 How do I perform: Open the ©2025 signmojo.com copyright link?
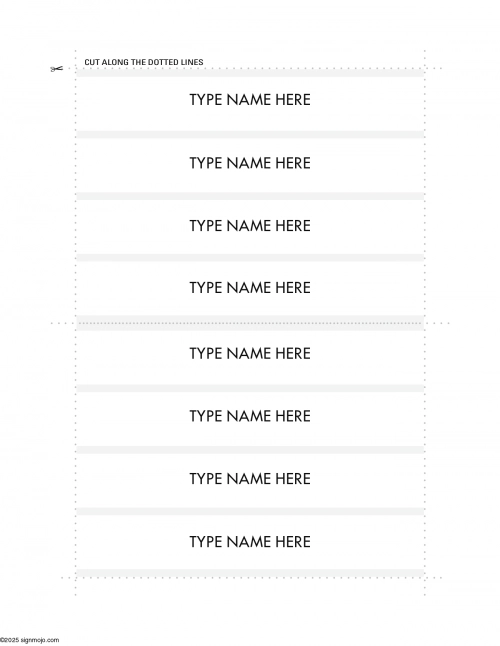click(x=29, y=640)
